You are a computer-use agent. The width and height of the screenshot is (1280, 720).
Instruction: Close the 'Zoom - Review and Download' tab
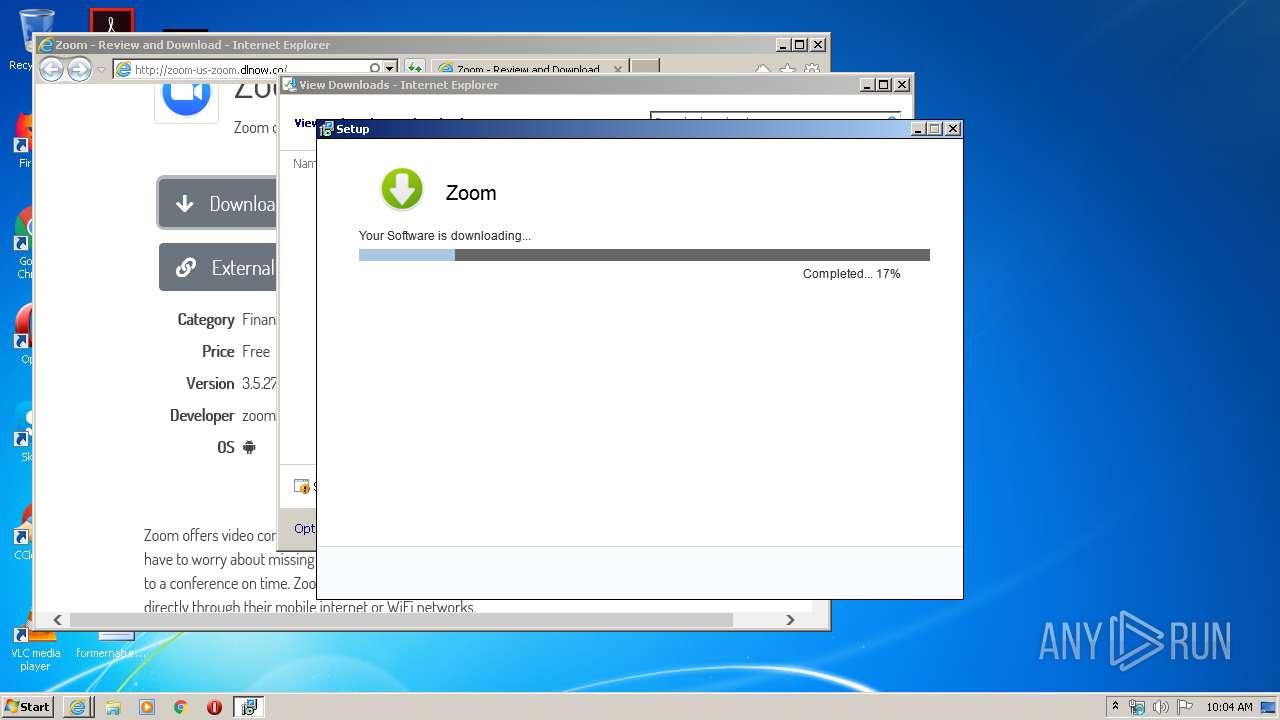(618, 69)
